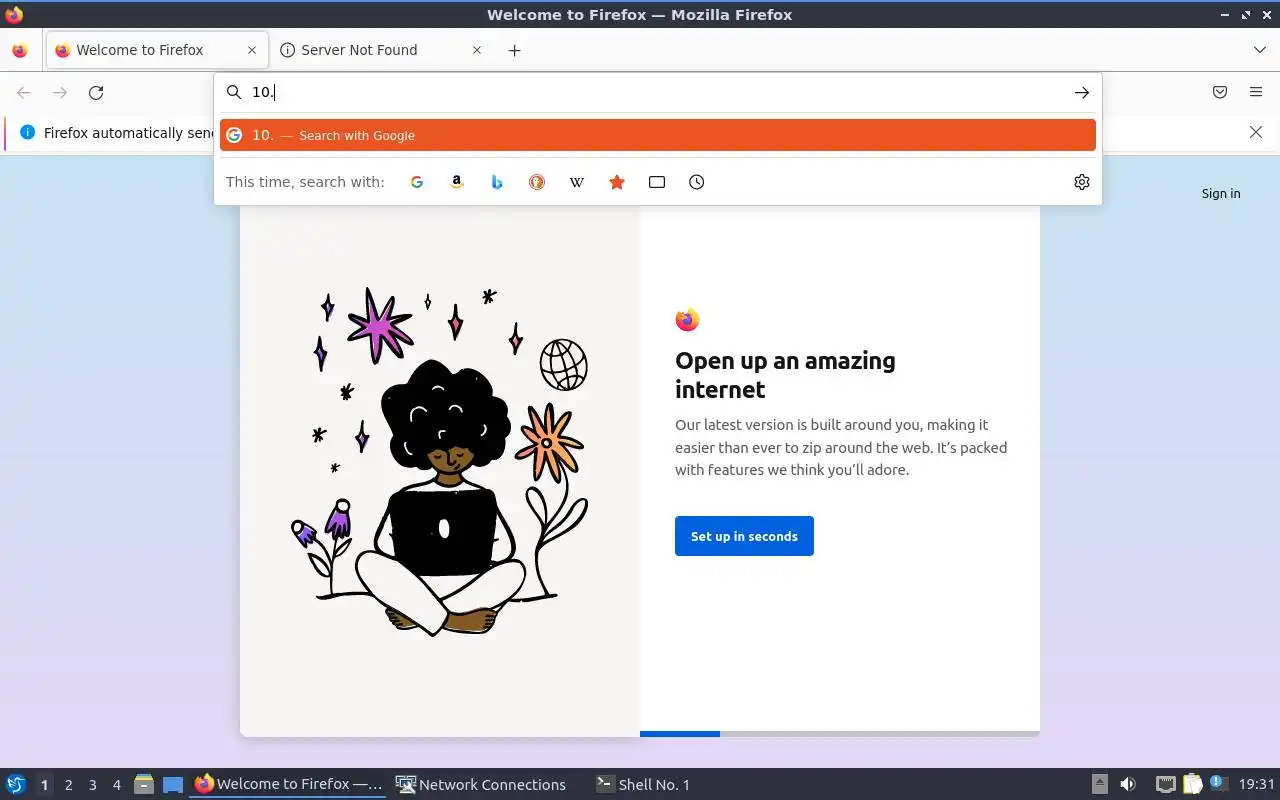Click the network status tray icon

1165,784
